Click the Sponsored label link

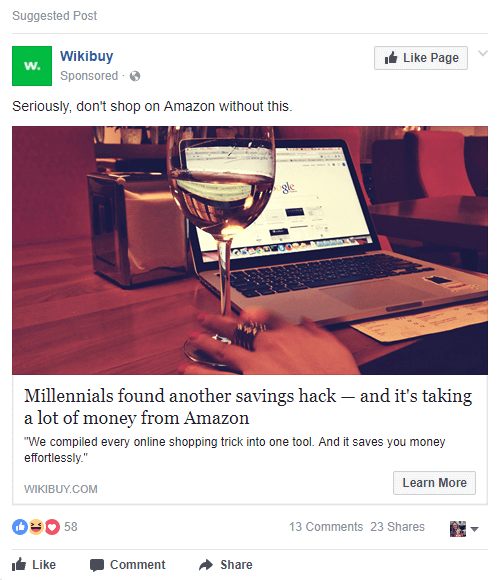tap(89, 76)
